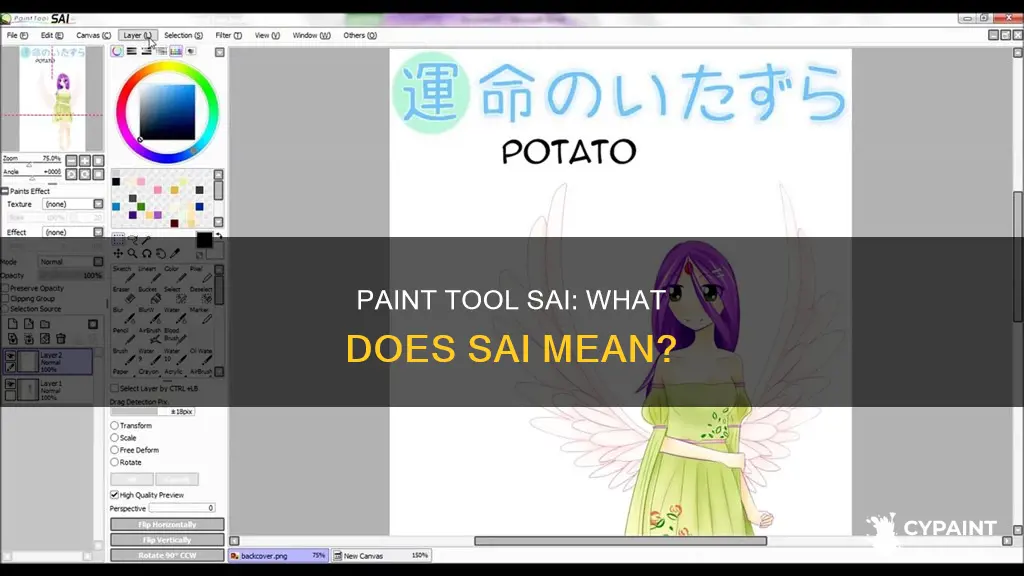This screenshot has width=1024, height=576.
Task: Swap foreground and background colors
Action: 219,236
